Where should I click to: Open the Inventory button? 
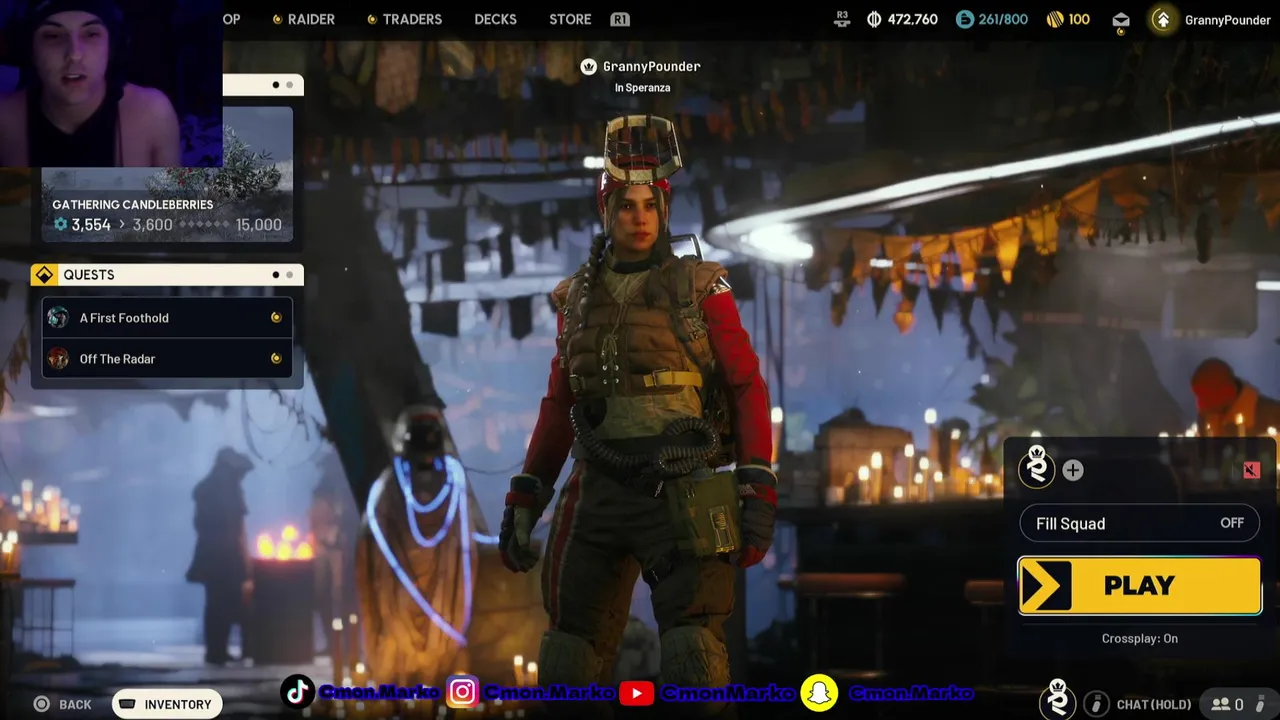[167, 704]
